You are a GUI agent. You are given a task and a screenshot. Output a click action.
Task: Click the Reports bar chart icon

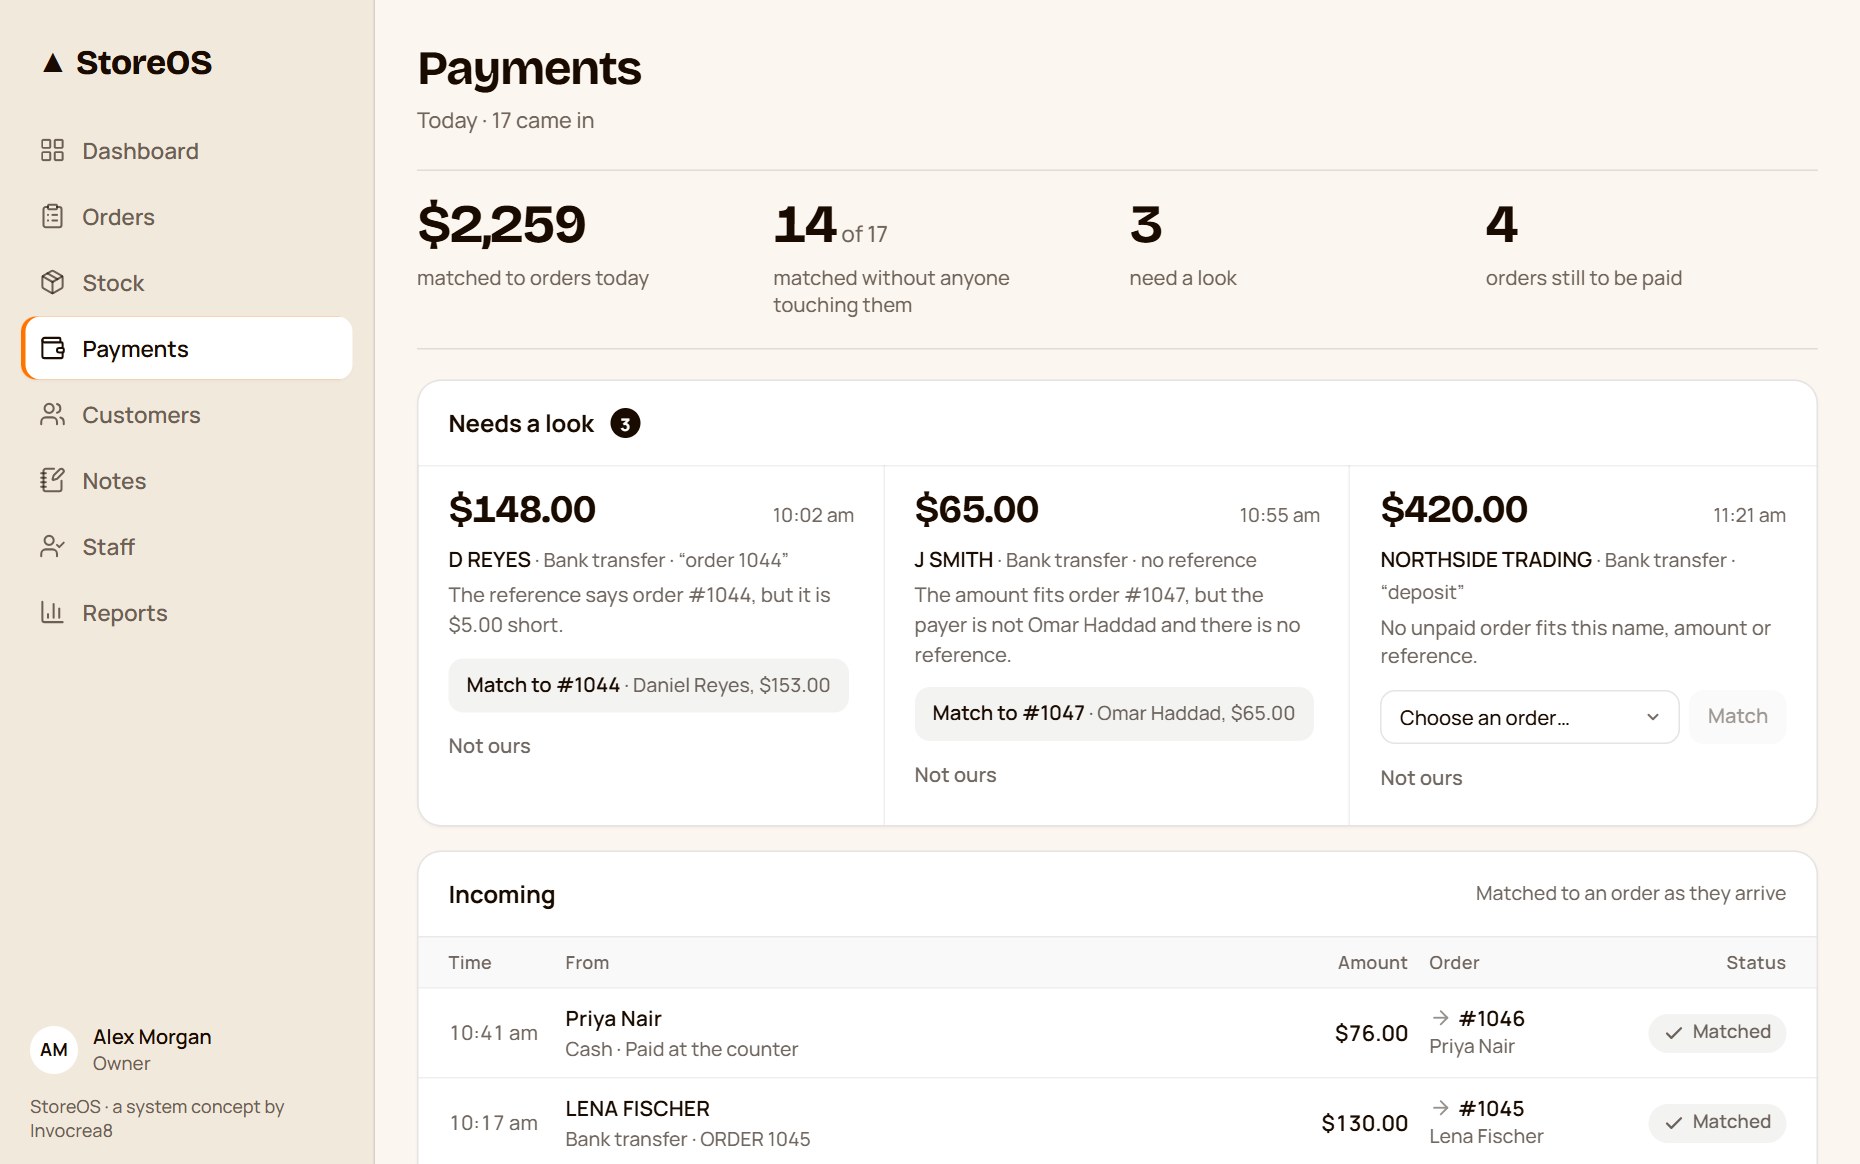tap(52, 613)
